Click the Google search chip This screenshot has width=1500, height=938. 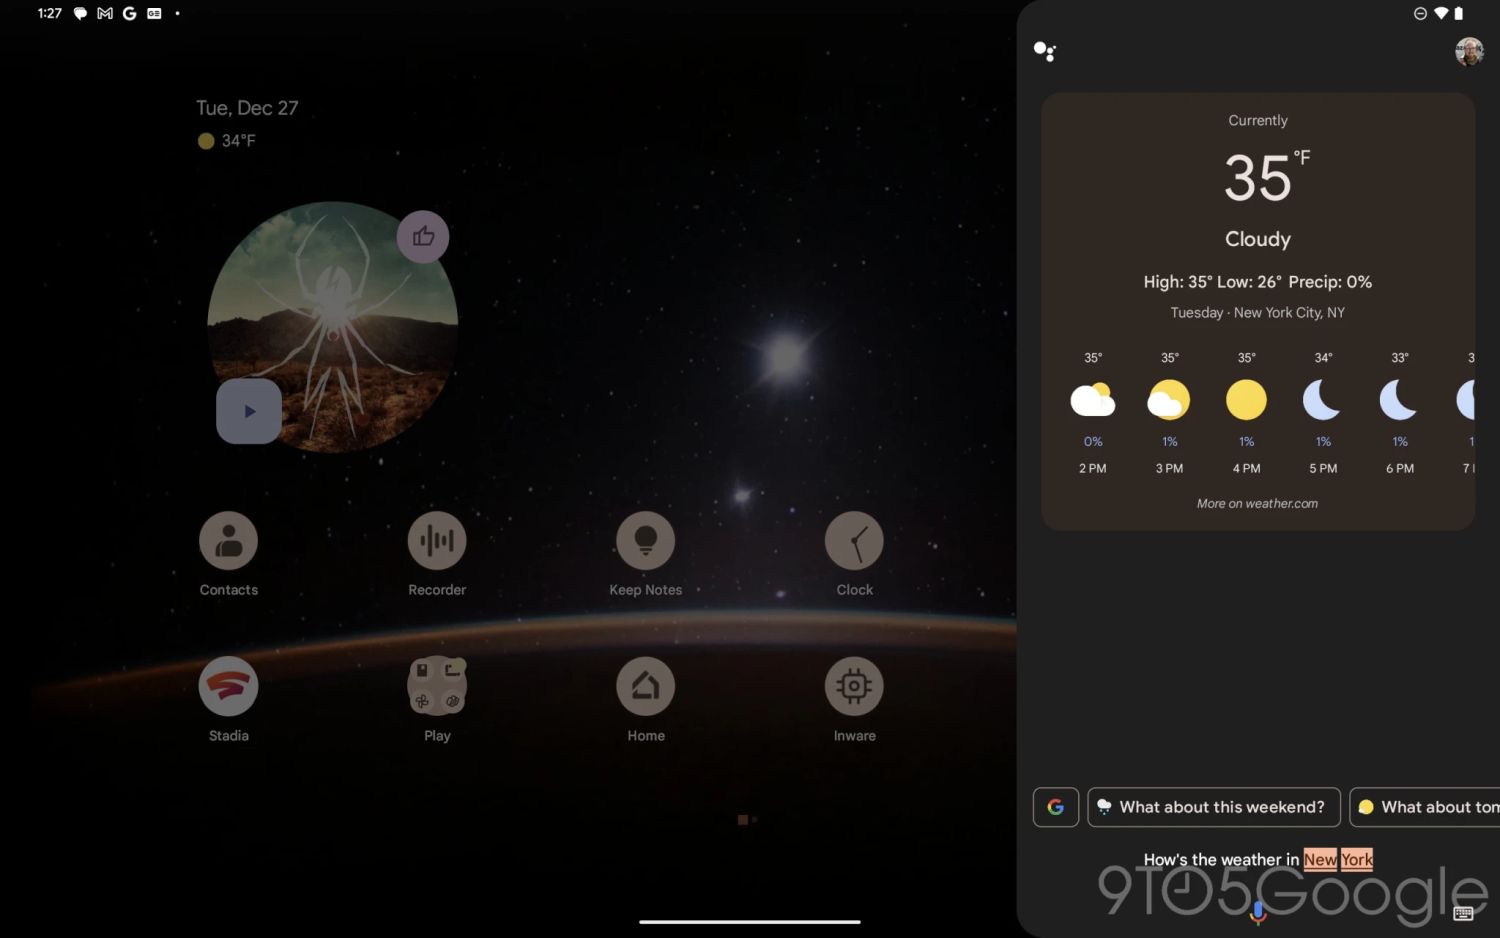tap(1055, 807)
